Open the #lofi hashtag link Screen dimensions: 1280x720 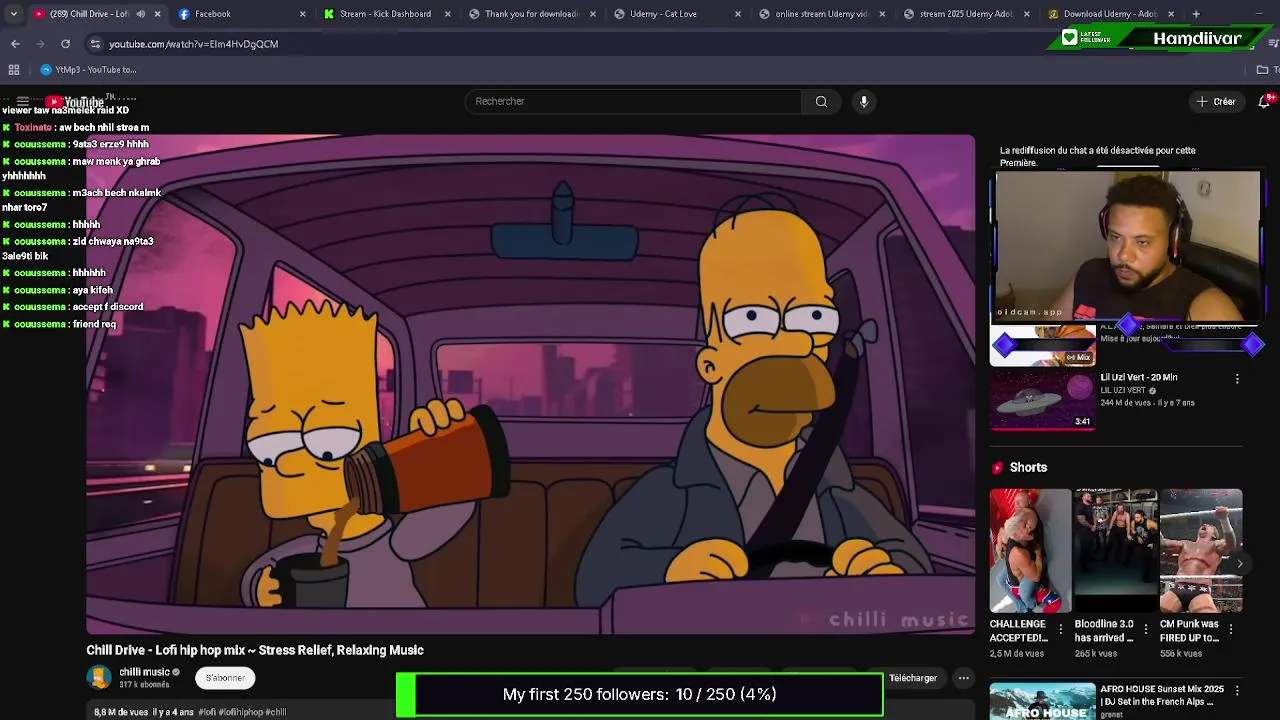pyautogui.click(x=207, y=712)
